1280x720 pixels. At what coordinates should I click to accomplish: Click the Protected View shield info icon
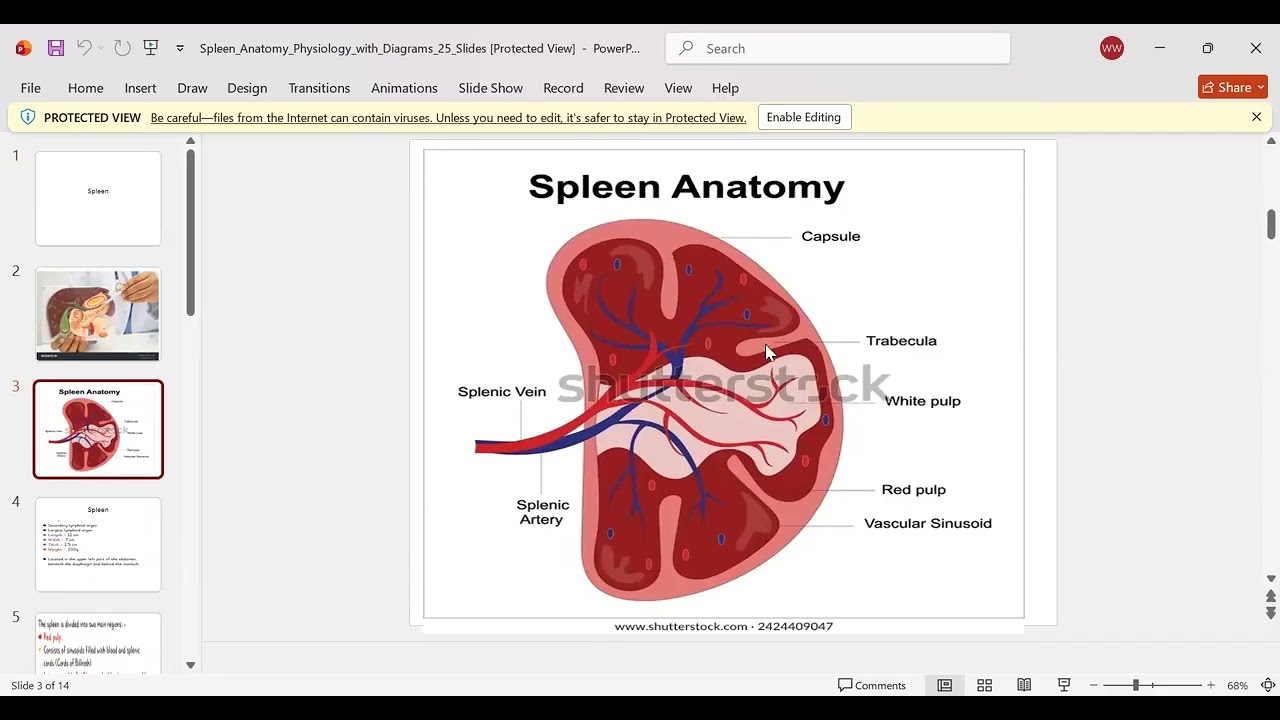pos(27,117)
